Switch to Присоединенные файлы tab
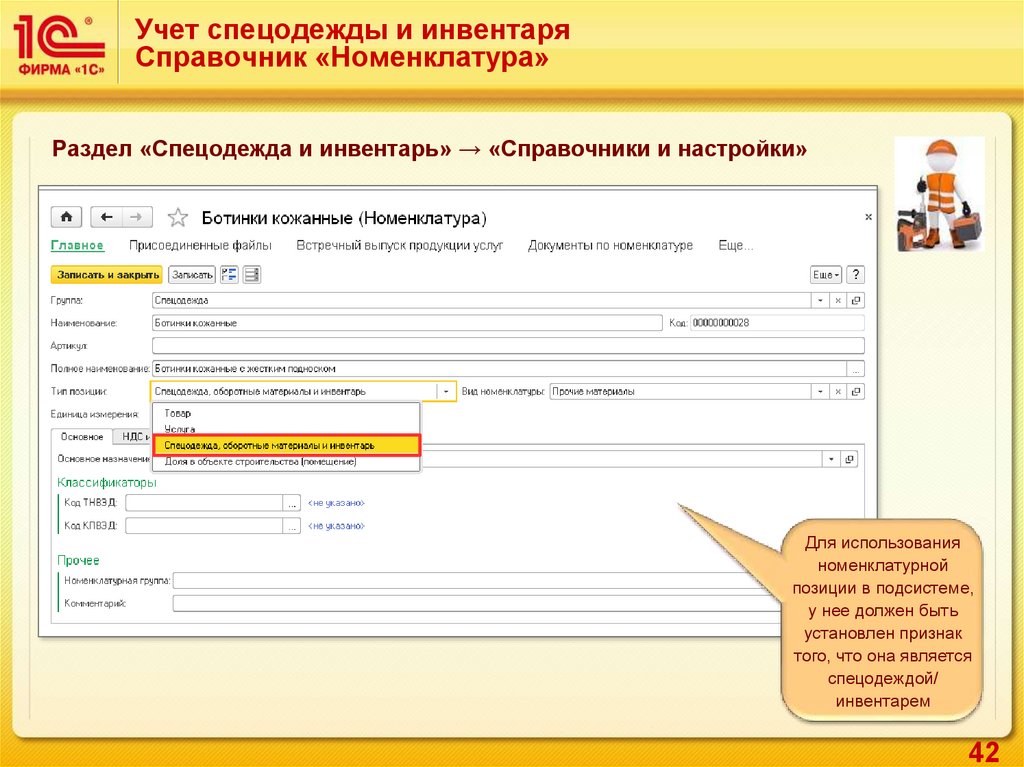1024x767 pixels. [200, 245]
